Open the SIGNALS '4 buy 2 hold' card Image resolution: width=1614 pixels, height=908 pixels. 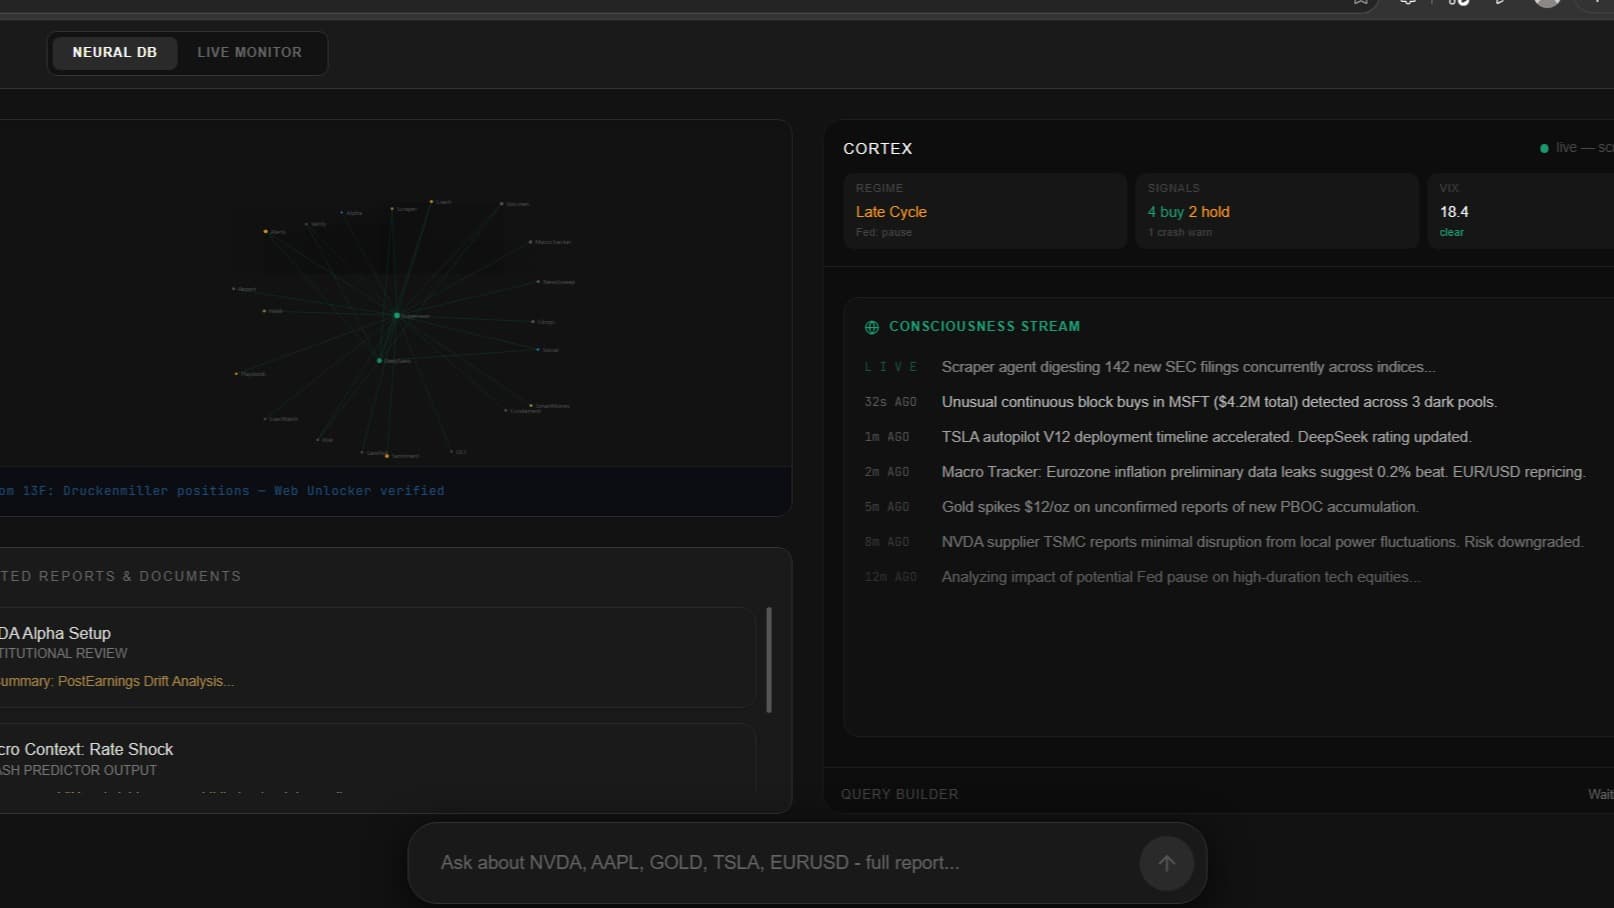point(1277,210)
